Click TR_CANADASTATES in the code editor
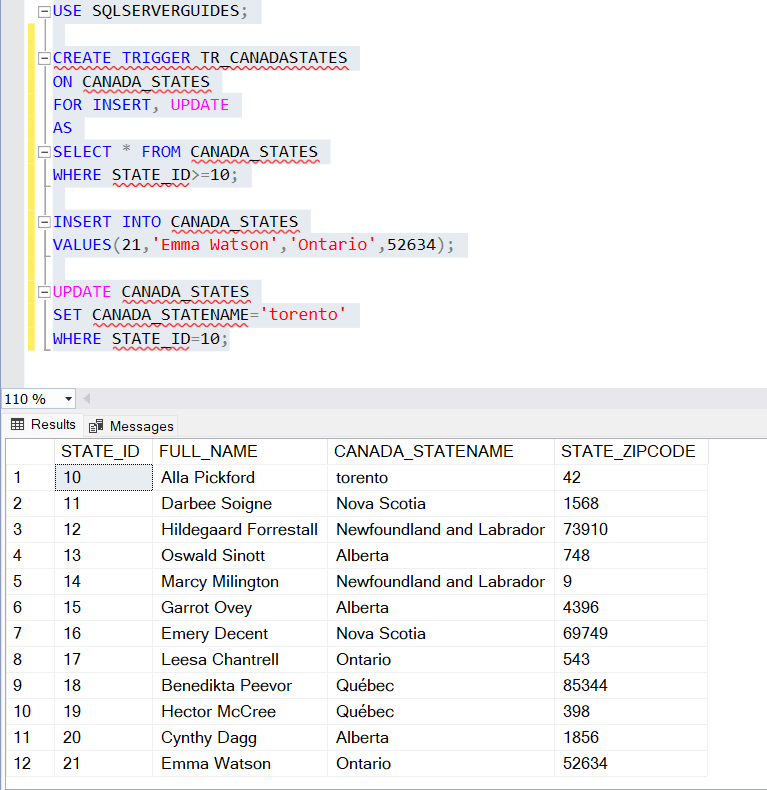This screenshot has height=790, width=767. tap(274, 58)
